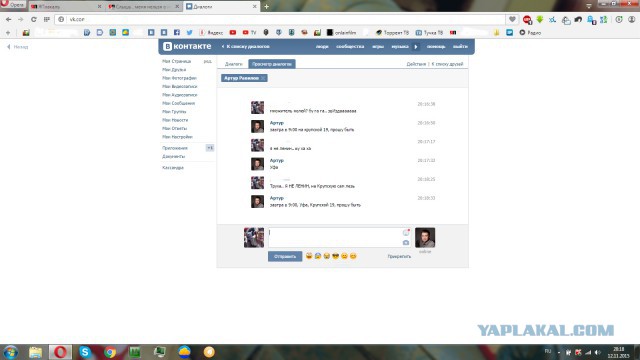Image resolution: width=640 pixels, height=360 pixels.
Task: Open Документы in the left menu
Action: 173,156
